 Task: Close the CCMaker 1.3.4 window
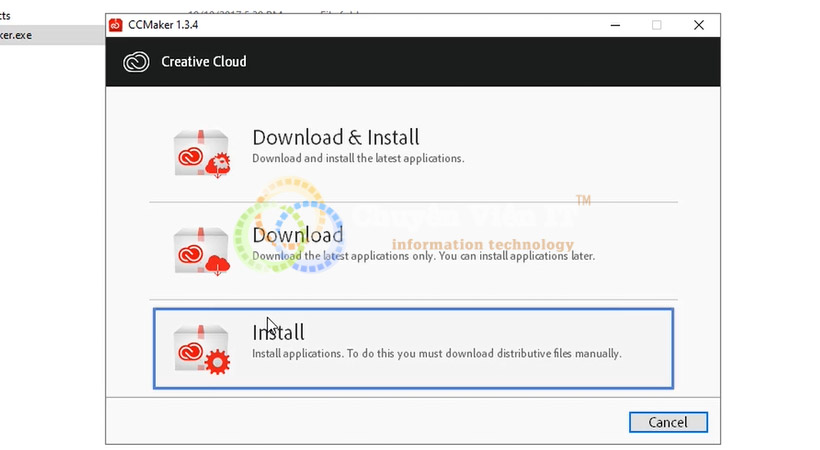click(699, 25)
